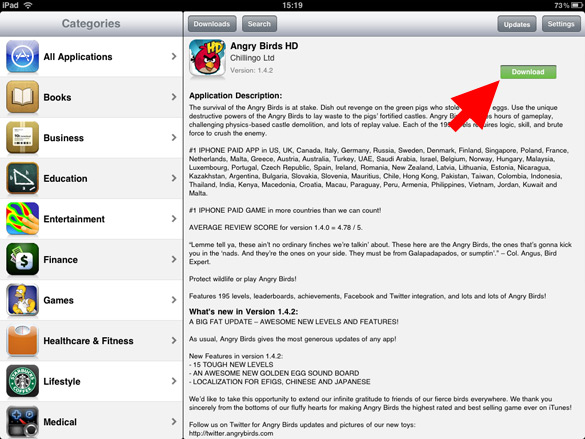Select the Books category icon
Viewport: 585px width, 439px height.
tap(22, 97)
